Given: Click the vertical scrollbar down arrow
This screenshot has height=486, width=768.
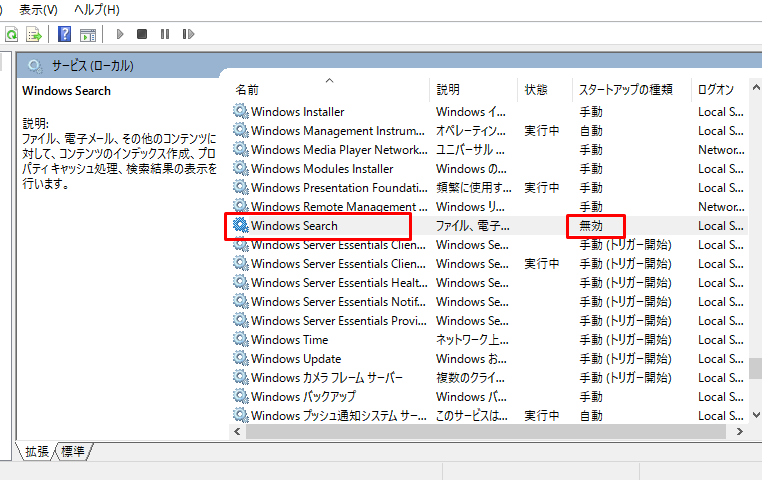Looking at the screenshot, I should (x=756, y=415).
